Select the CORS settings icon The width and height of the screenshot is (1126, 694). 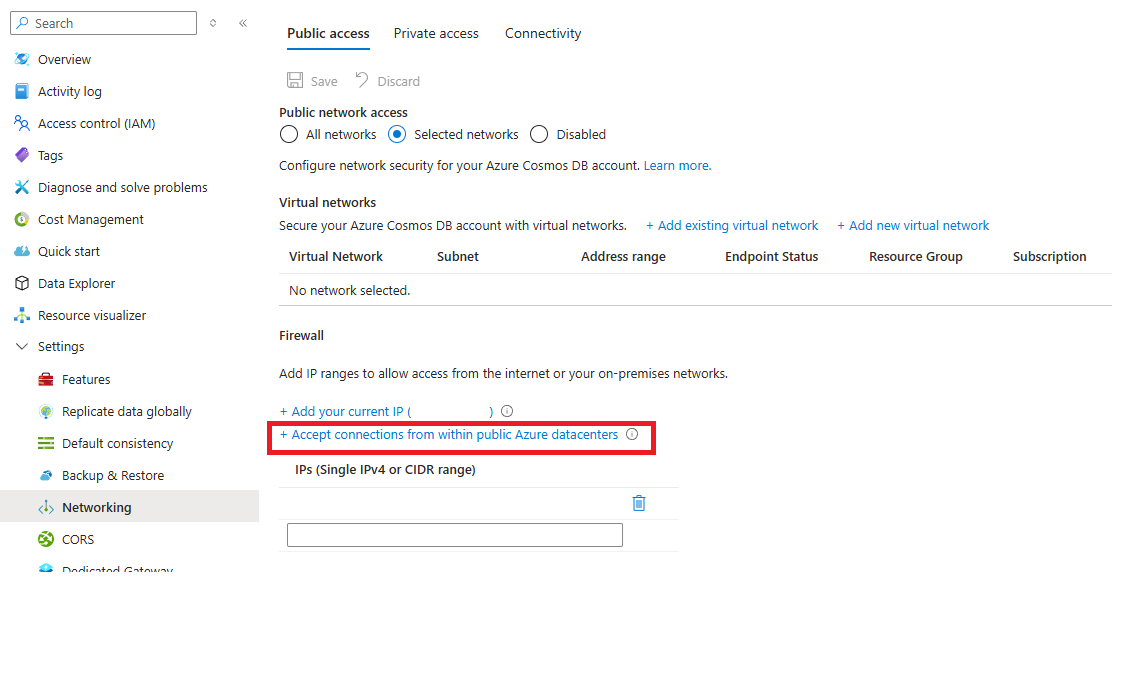47,539
